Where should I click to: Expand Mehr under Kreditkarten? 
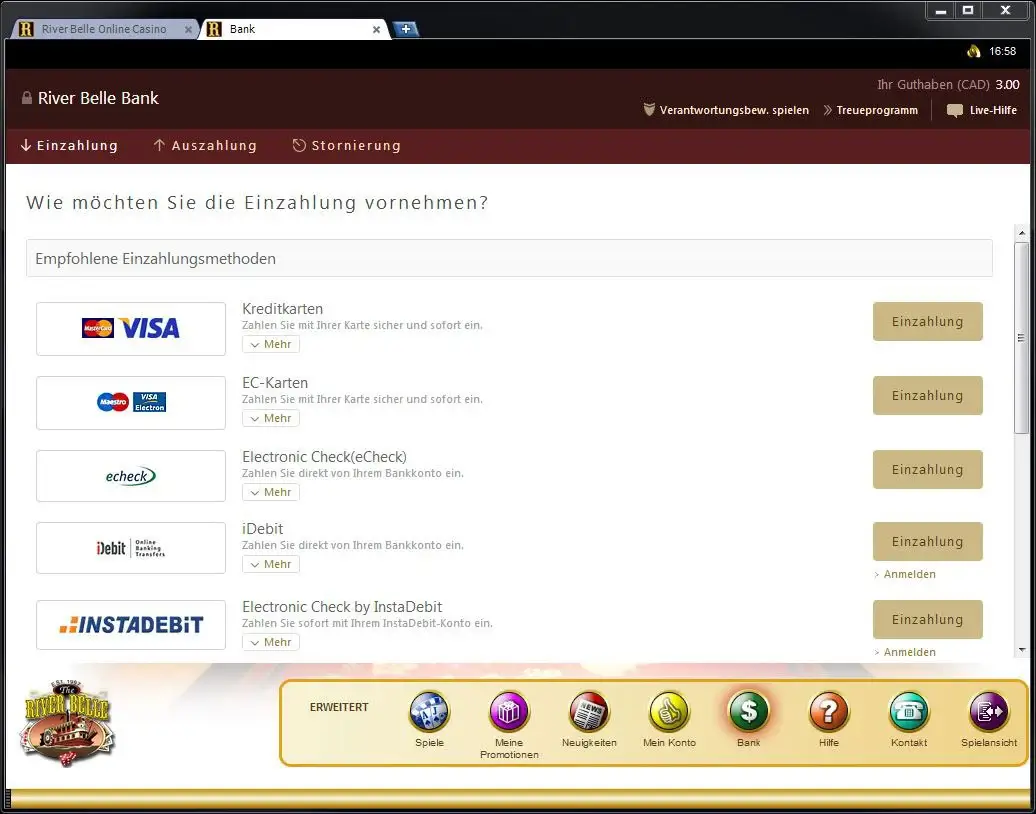coord(271,344)
